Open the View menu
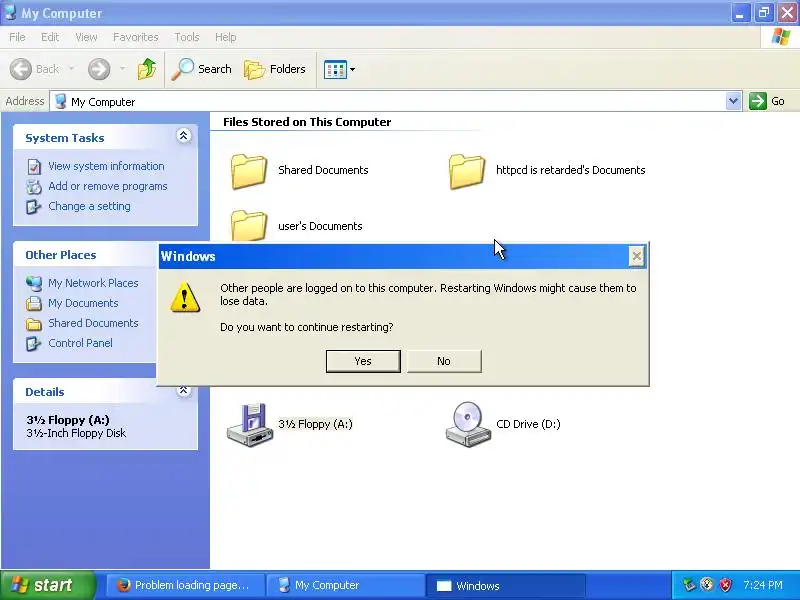 pos(86,37)
